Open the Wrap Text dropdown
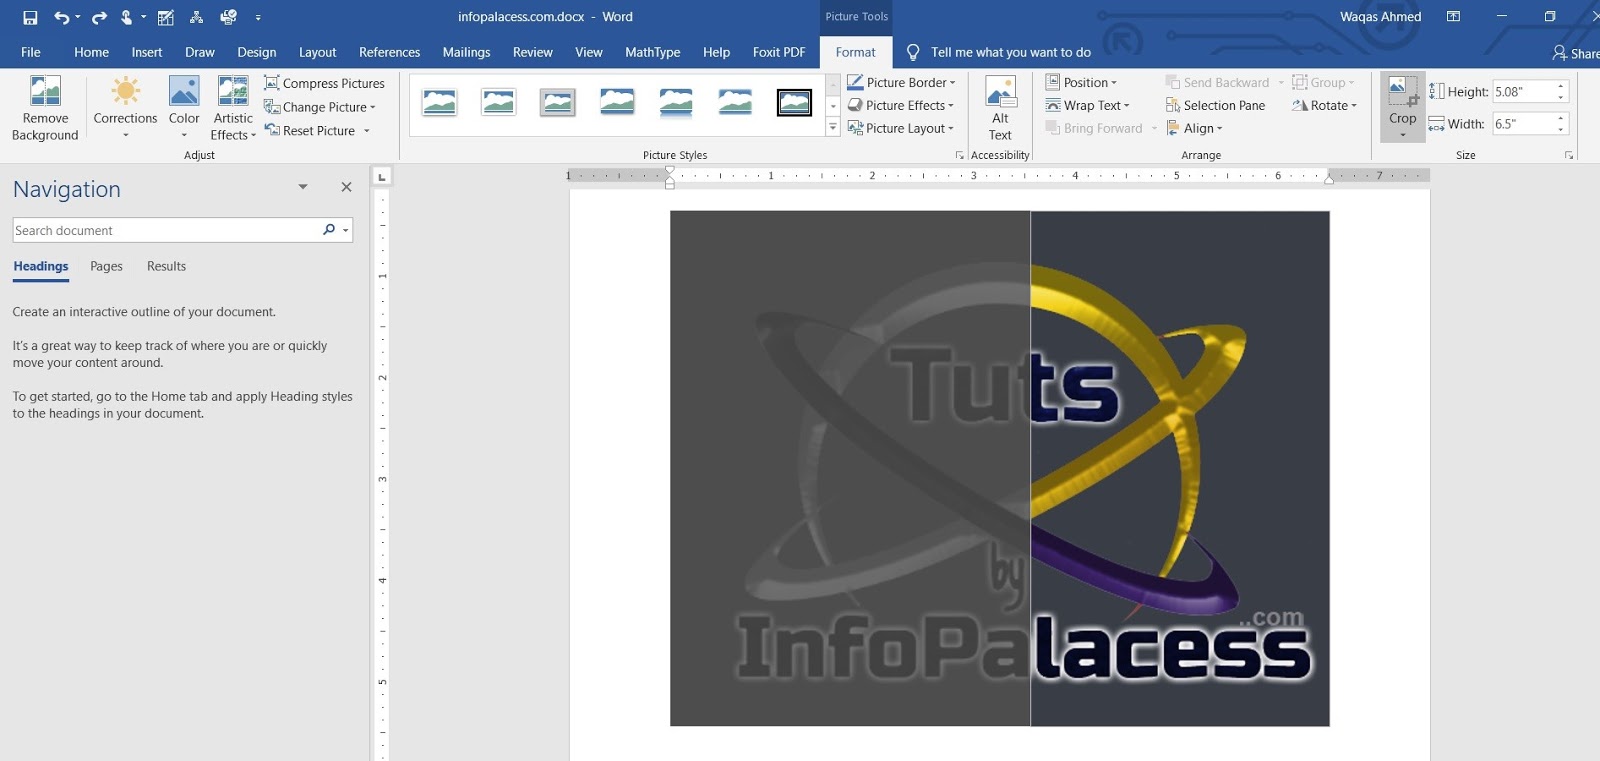 (x=1087, y=105)
